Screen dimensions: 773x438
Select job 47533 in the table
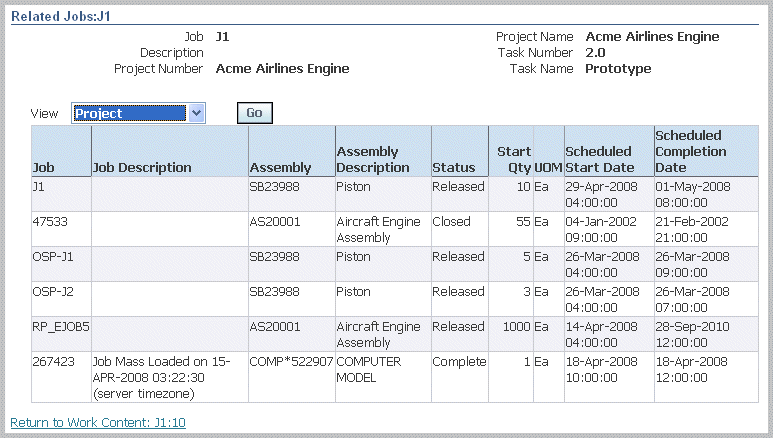tap(50, 222)
